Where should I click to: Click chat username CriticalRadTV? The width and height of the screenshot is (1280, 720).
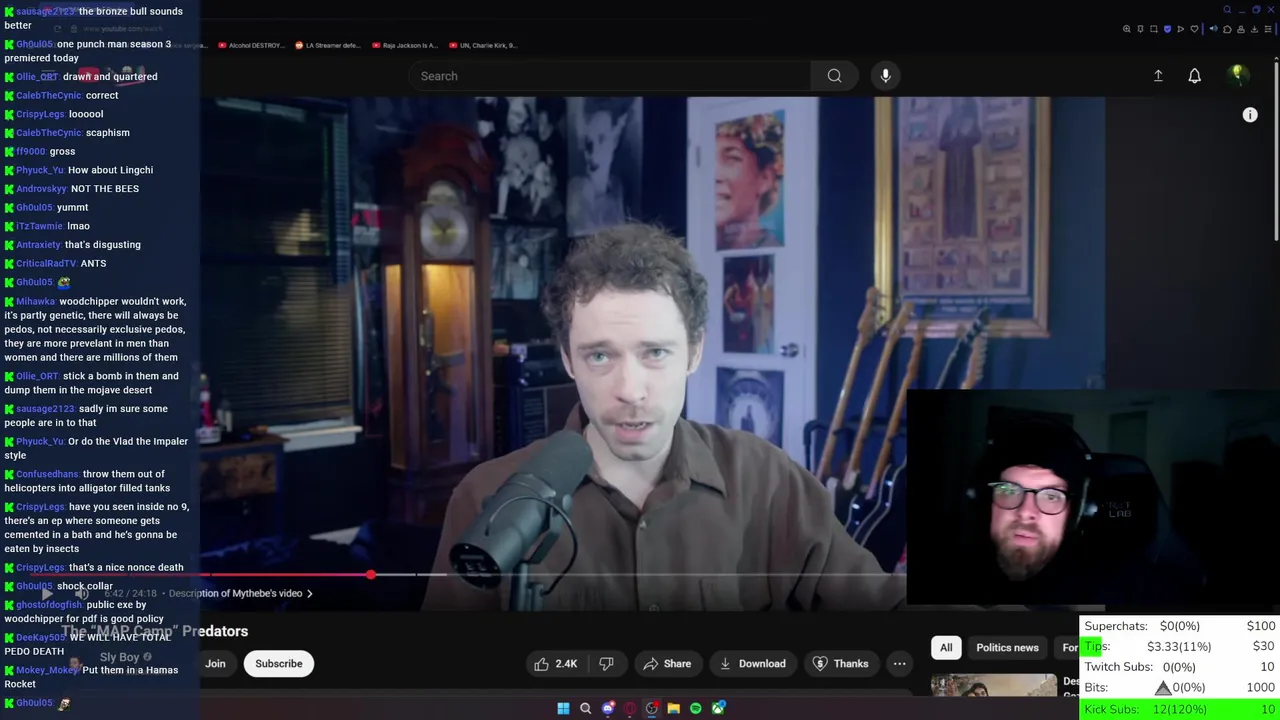point(46,264)
